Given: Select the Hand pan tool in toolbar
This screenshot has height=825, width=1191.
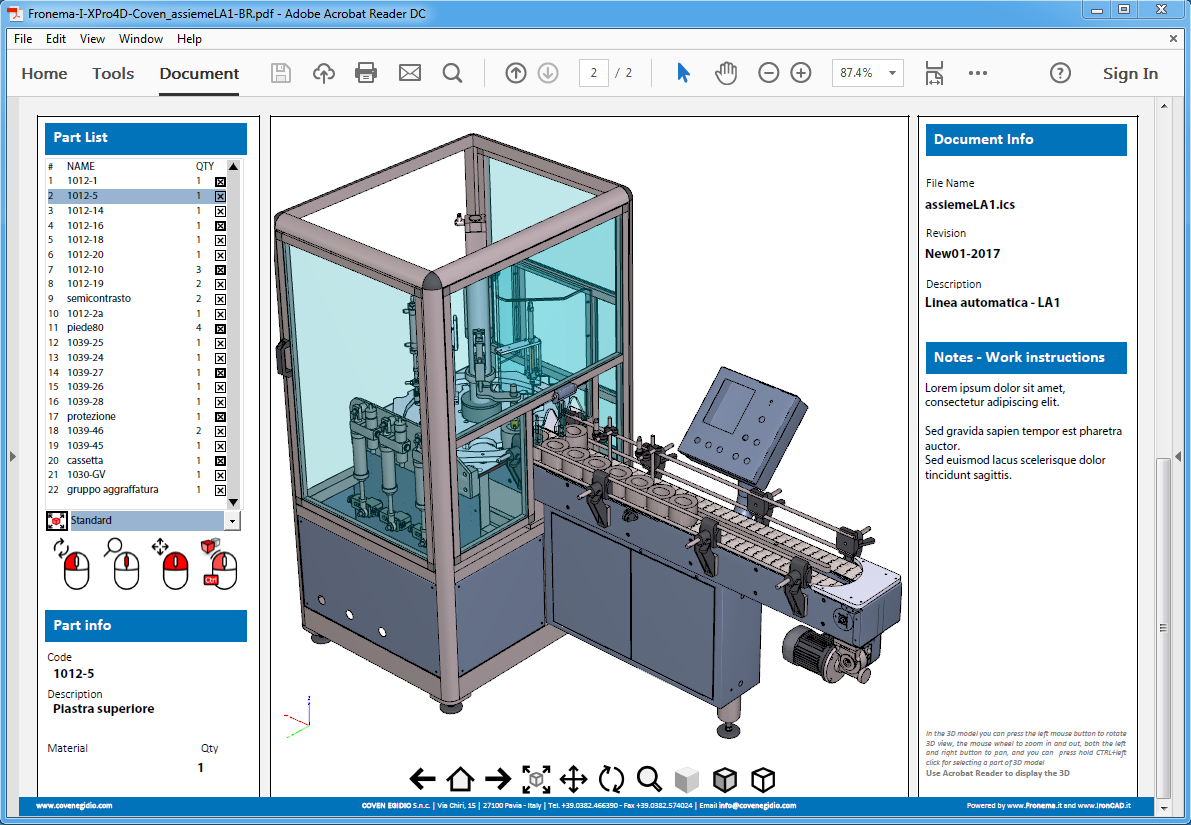Looking at the screenshot, I should pyautogui.click(x=725, y=73).
